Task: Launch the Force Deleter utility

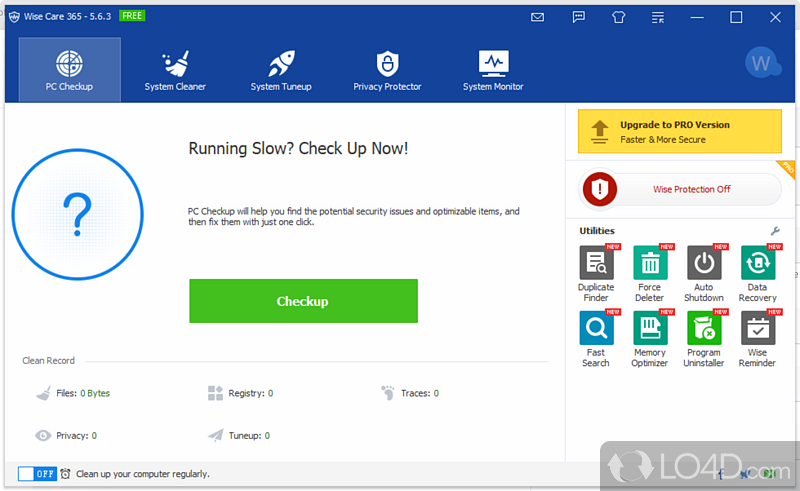Action: tap(650, 264)
